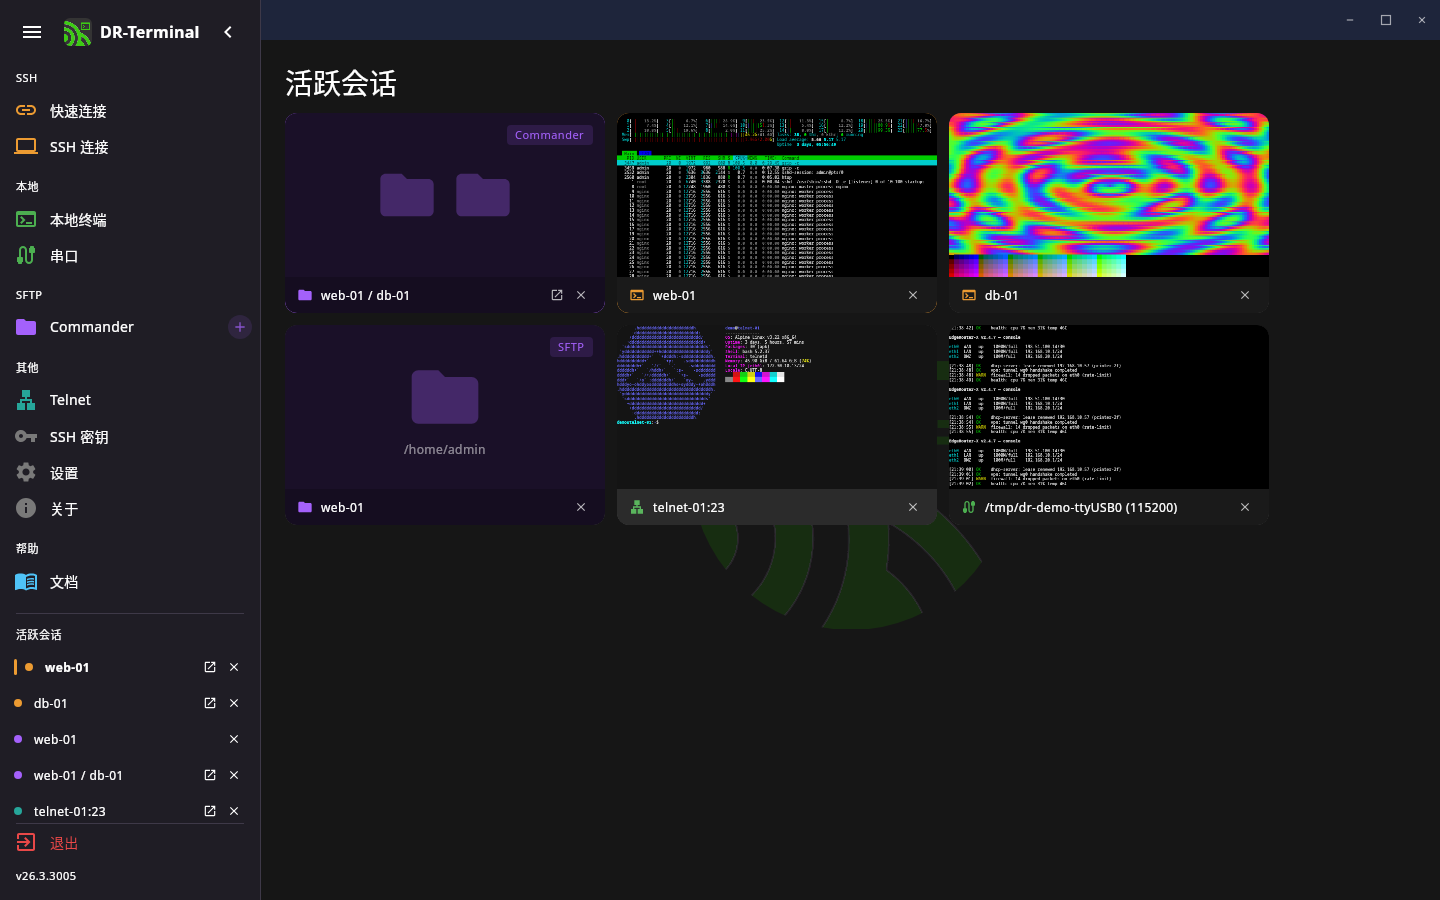Screen dimensions: 1440x900
Task: Open 本地终端 local terminal
Action: coord(130,220)
